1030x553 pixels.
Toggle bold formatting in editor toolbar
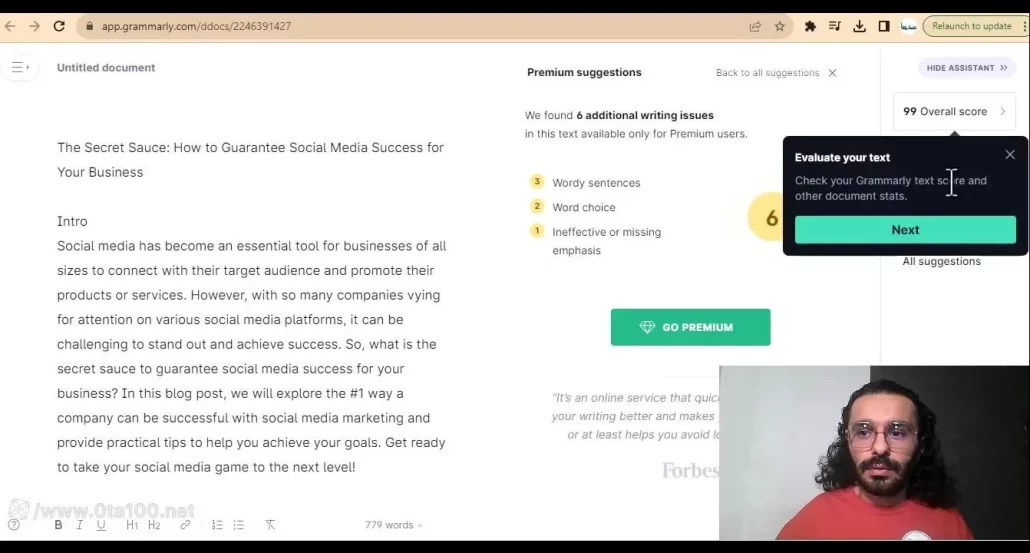tap(58, 525)
